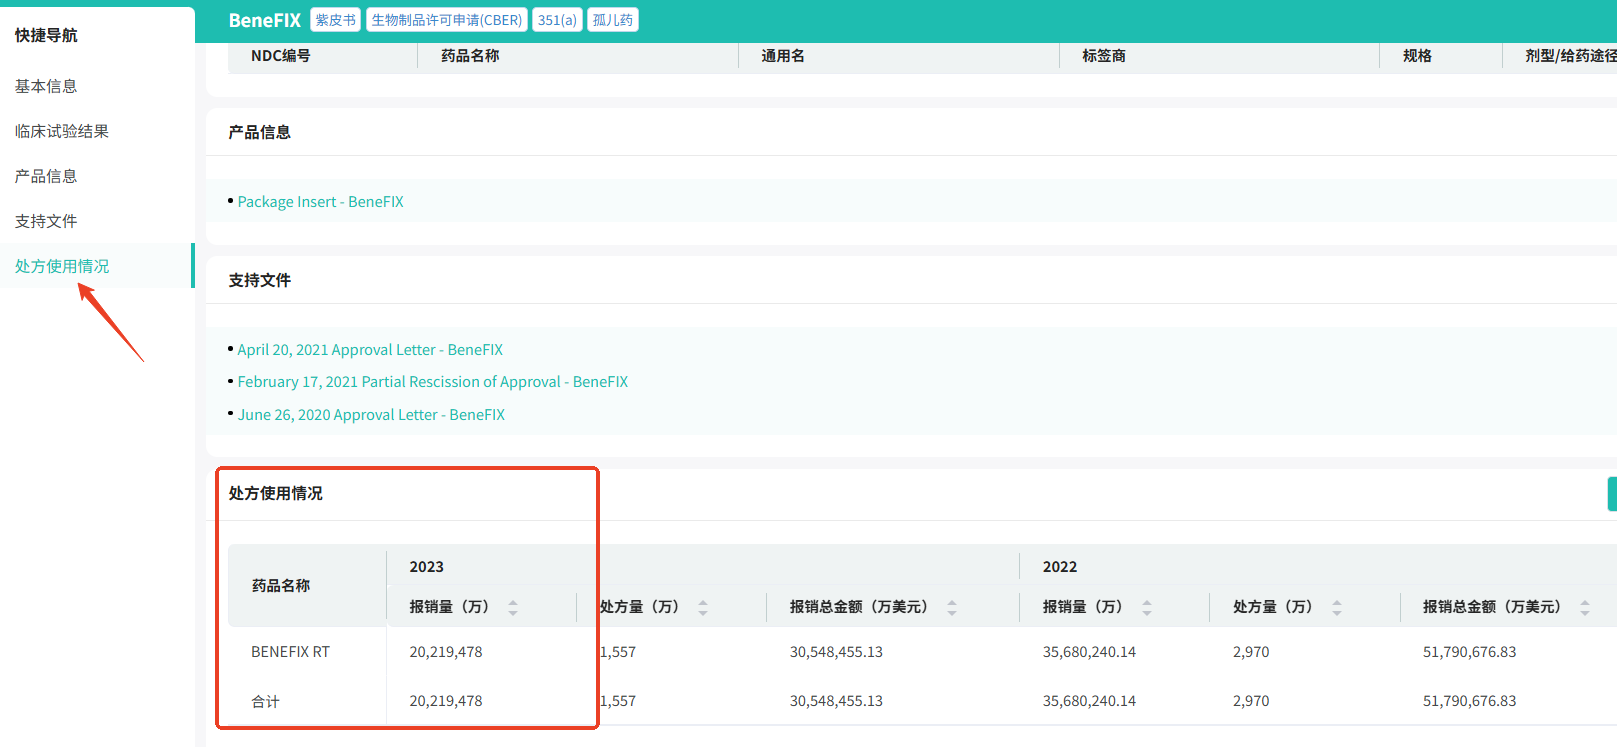Go to 临床试验结果 section
Viewport: 1617px width, 747px height.
point(62,131)
